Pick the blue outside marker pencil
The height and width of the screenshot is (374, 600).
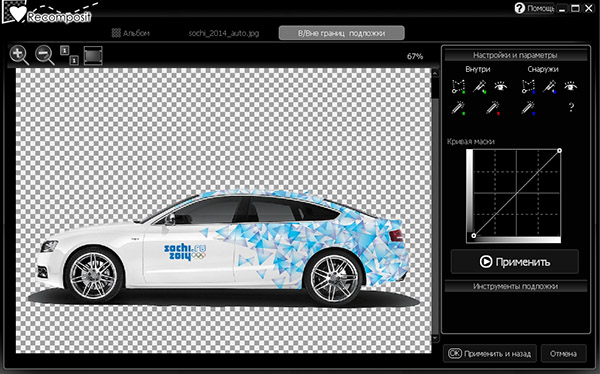coord(528,108)
